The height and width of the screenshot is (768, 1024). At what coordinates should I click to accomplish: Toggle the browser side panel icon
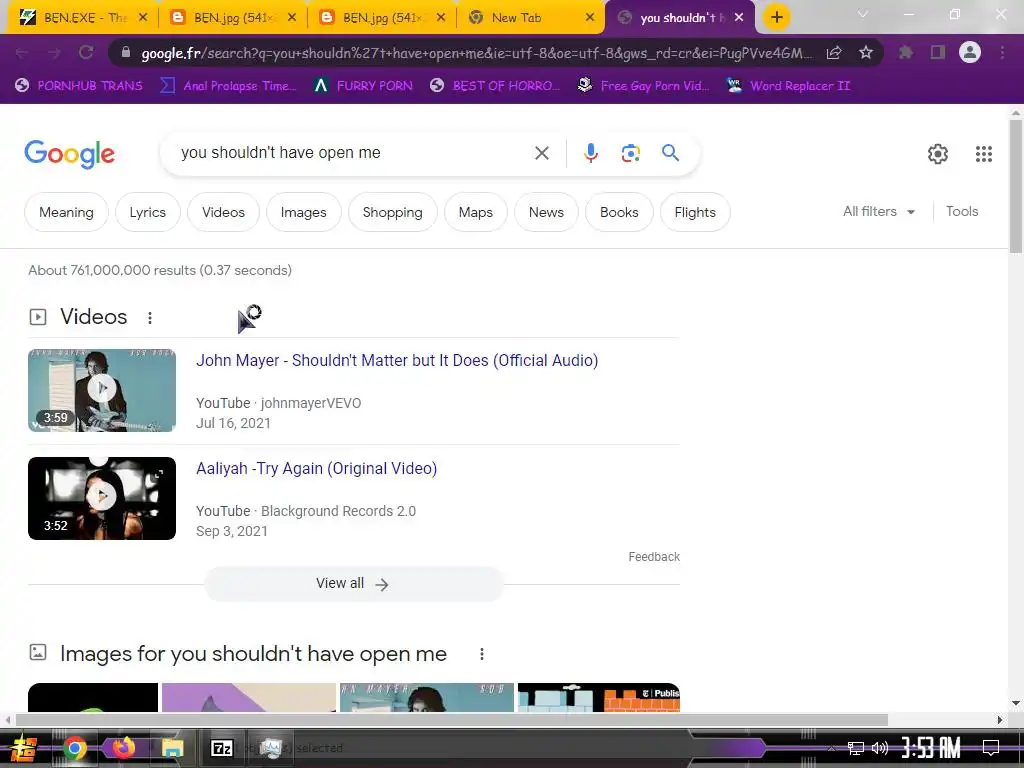coord(938,53)
